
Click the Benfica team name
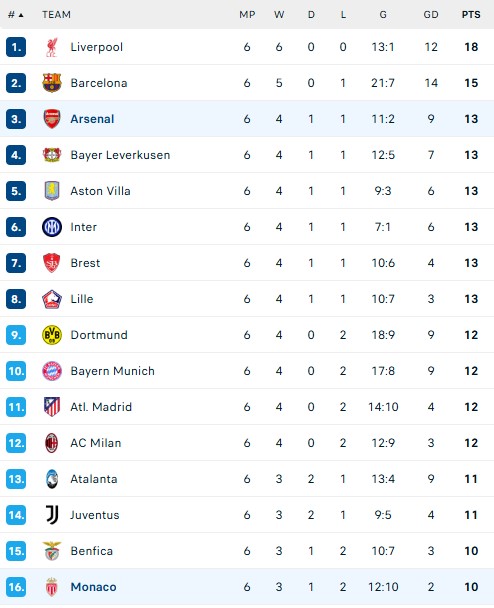tap(92, 551)
